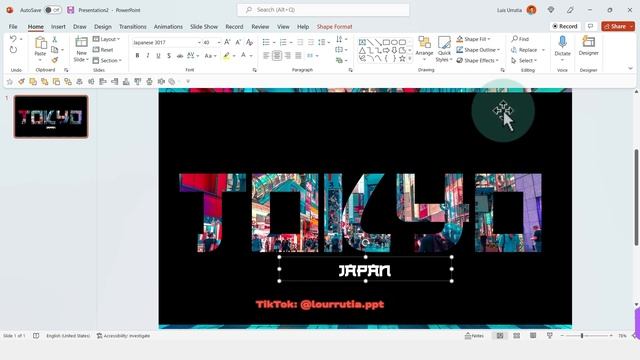Click the star shape in gallery

402,59
